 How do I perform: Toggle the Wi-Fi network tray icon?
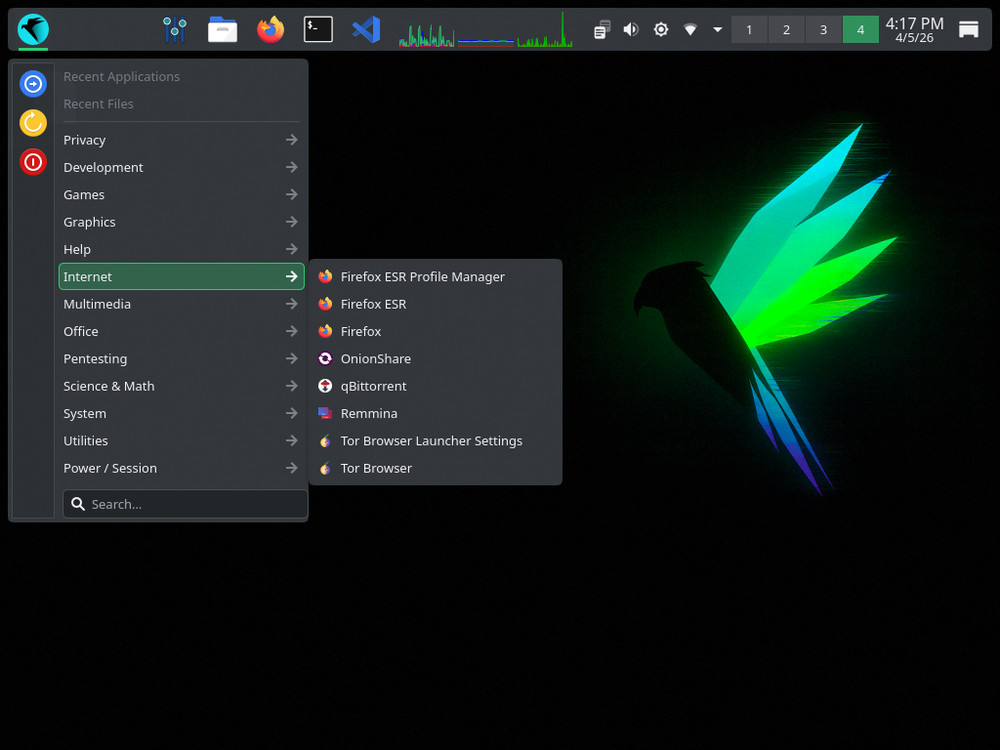click(690, 29)
